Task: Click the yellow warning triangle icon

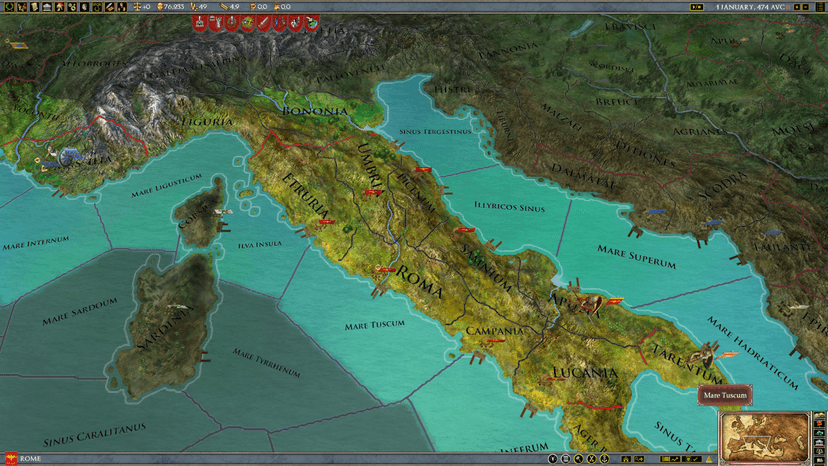Action: 709,460
